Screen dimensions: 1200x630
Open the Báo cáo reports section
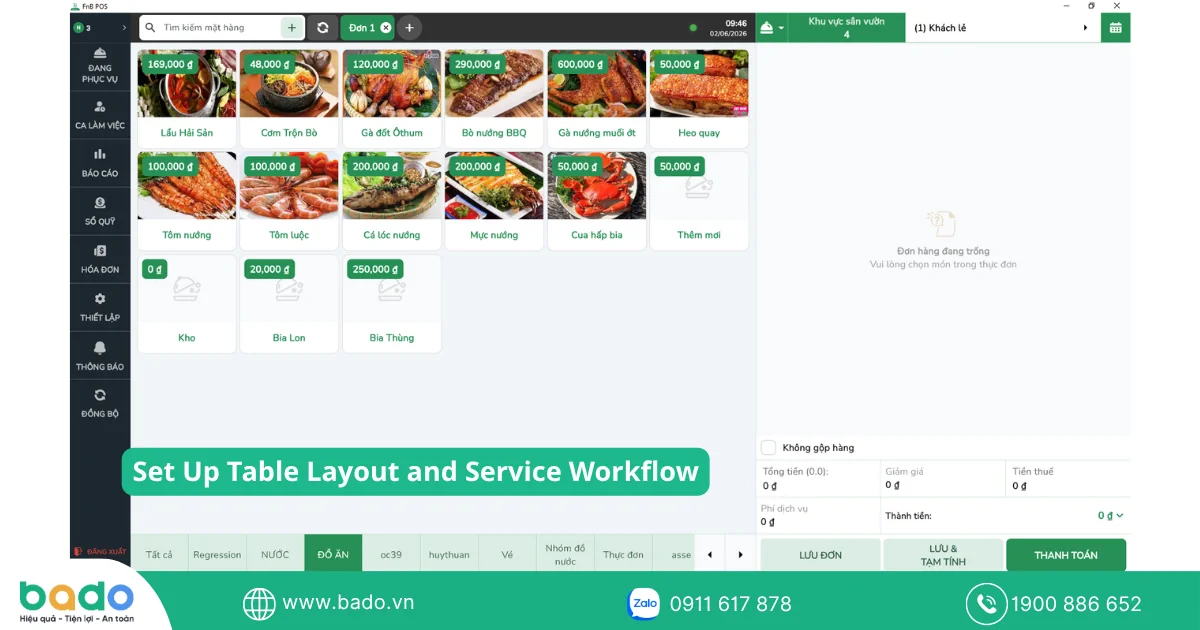99,162
